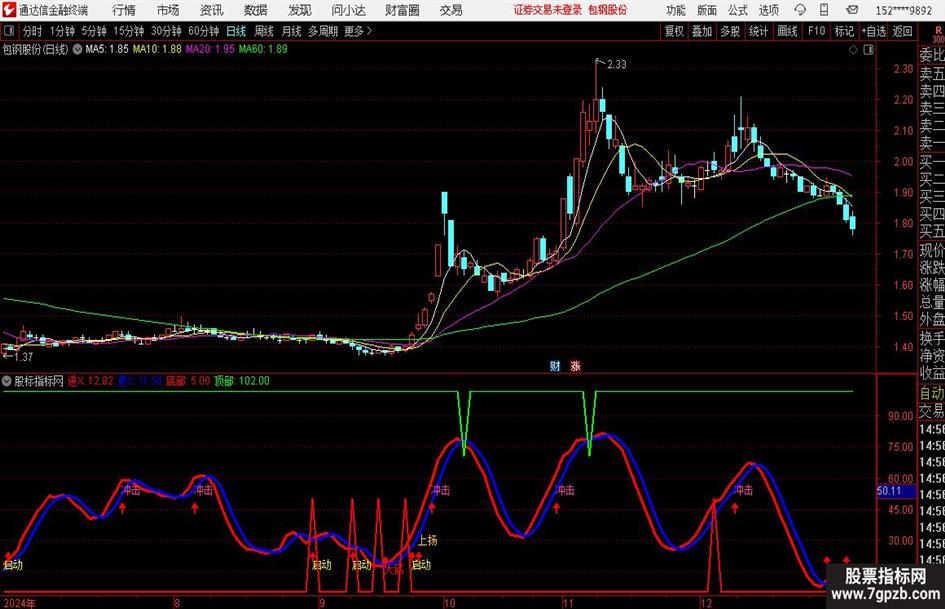Open the 选项 menu
The width and height of the screenshot is (945, 609).
(x=768, y=10)
